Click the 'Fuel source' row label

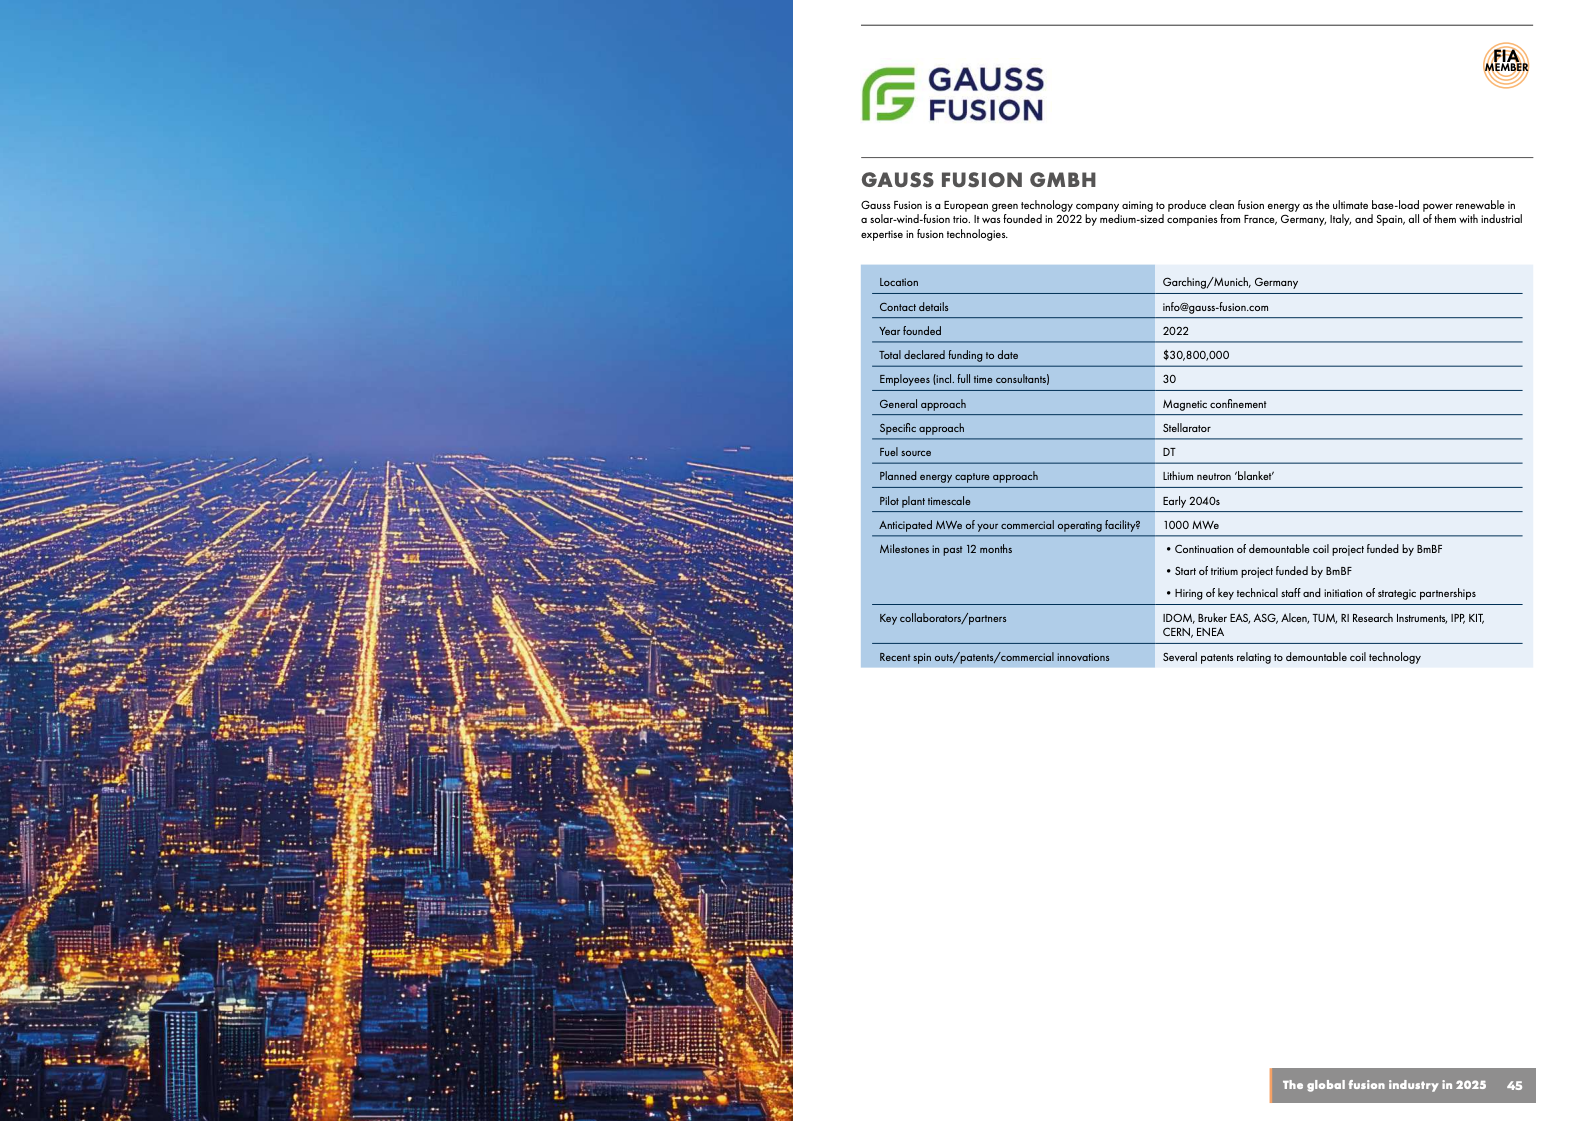[x=905, y=452]
